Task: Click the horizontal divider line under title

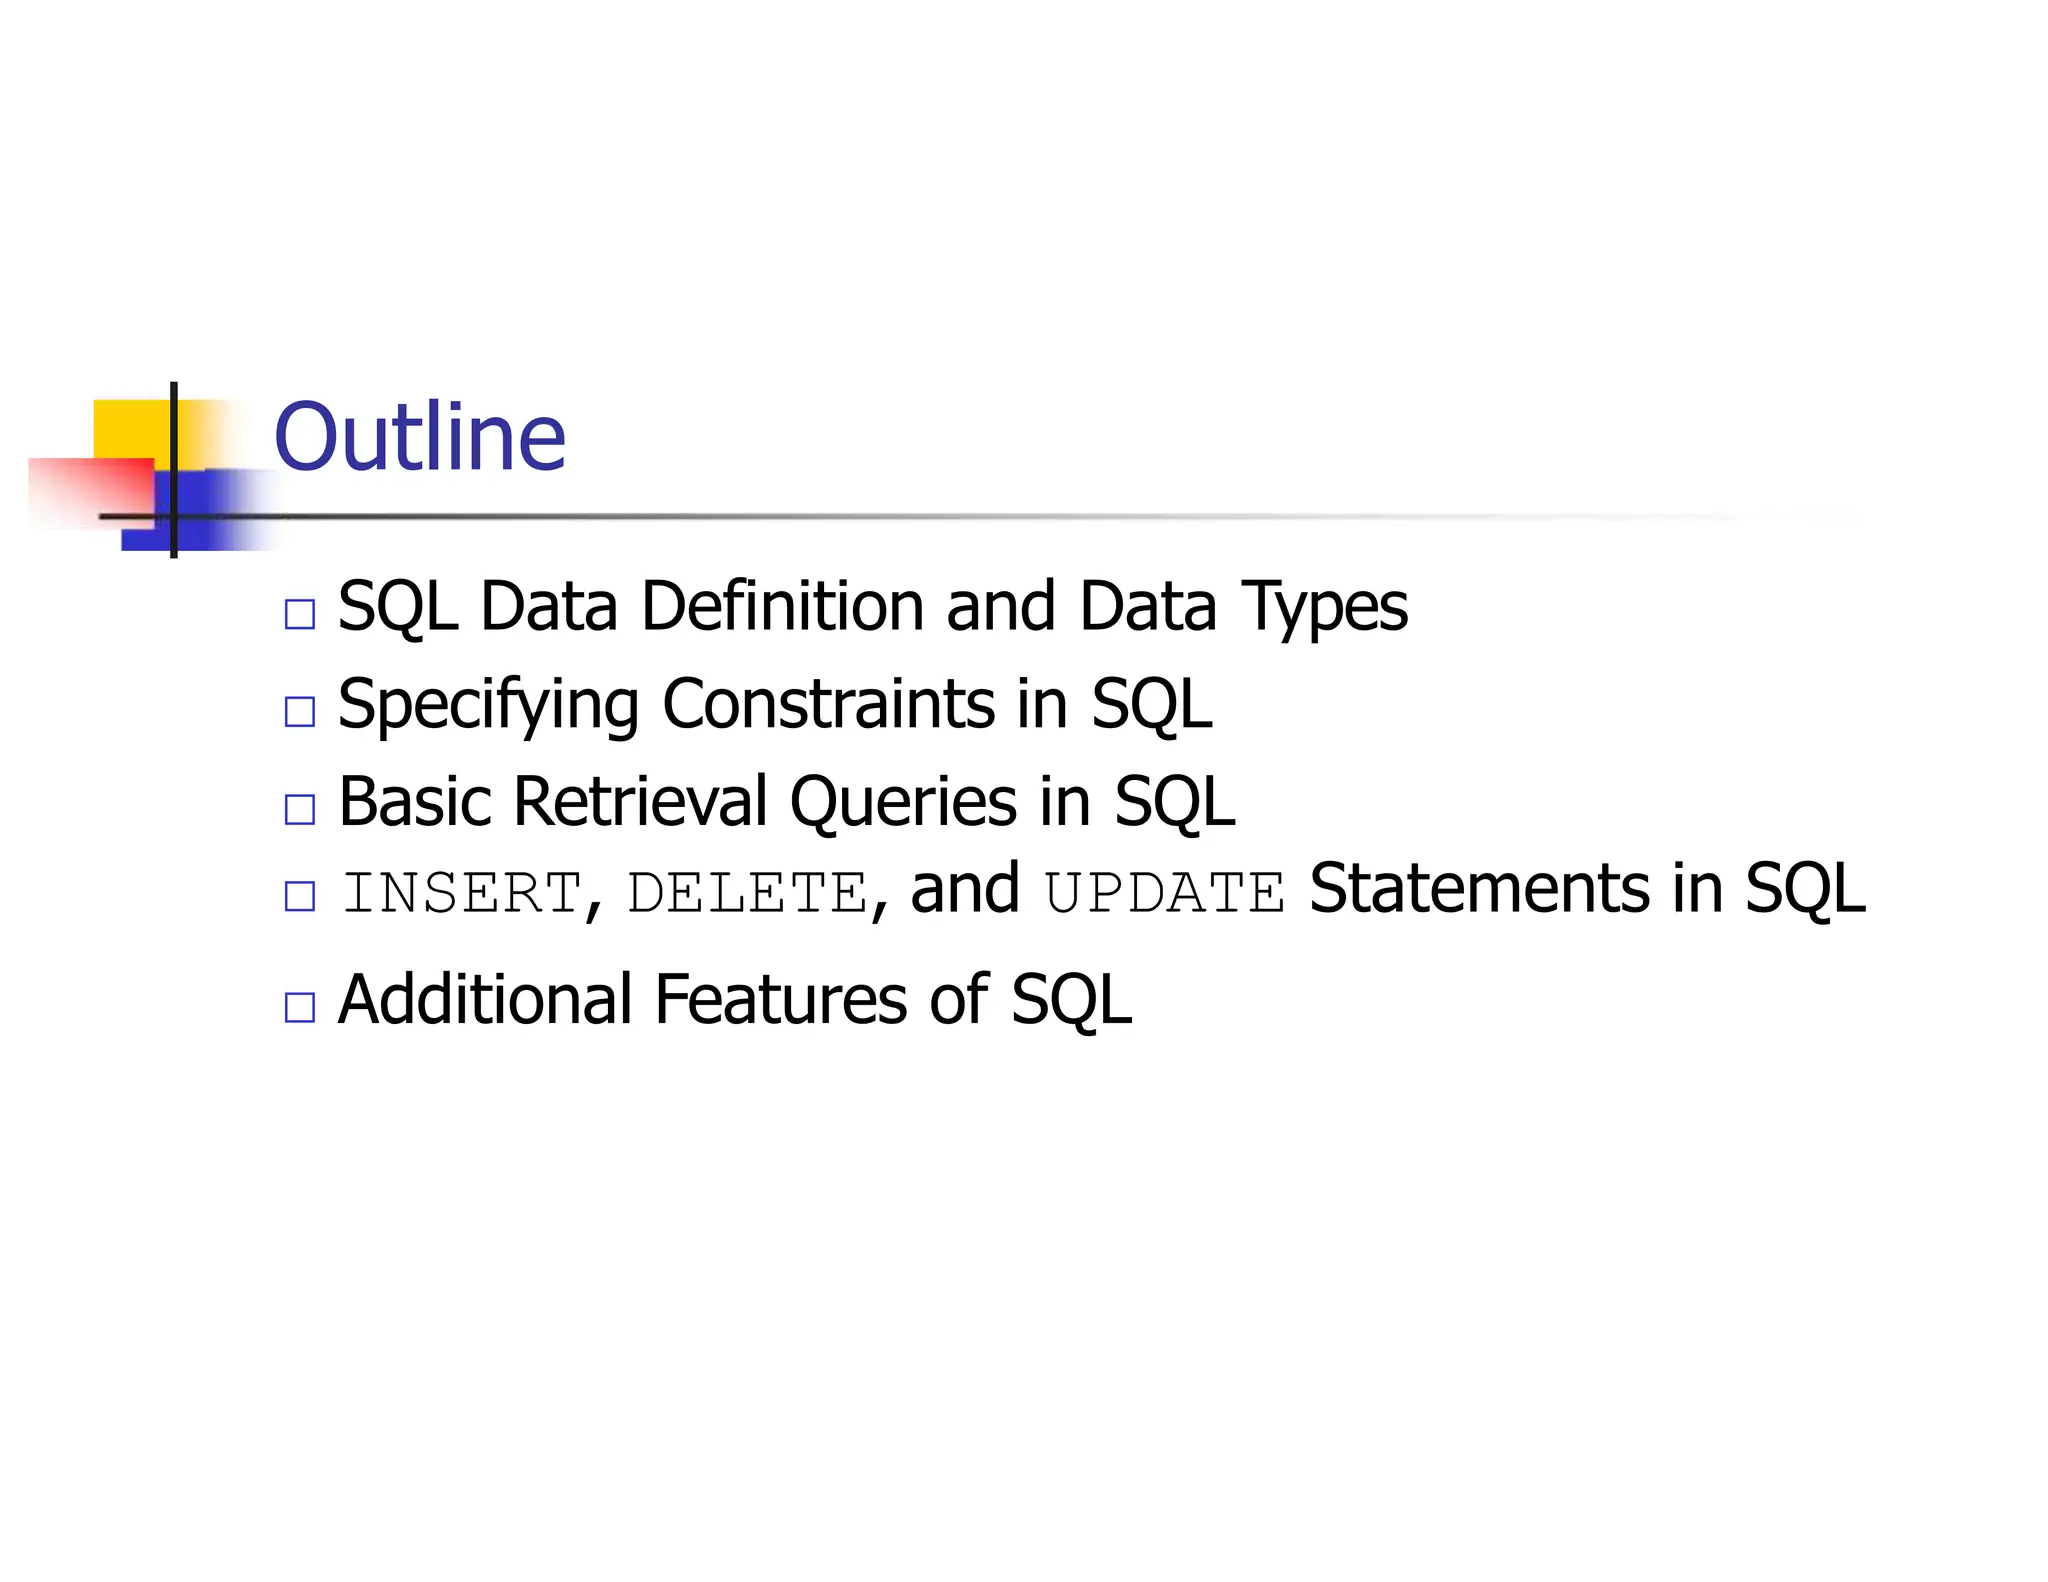Action: tap(980, 517)
